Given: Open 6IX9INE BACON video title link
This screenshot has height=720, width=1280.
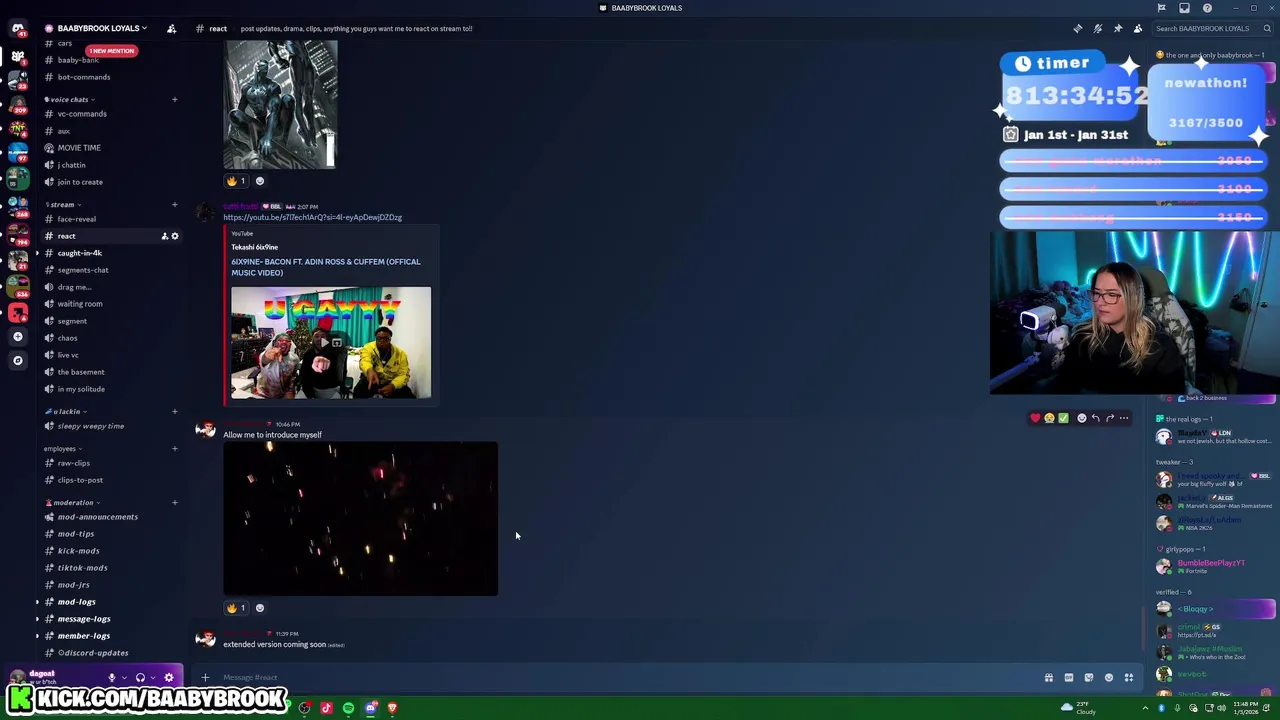Looking at the screenshot, I should 326,267.
